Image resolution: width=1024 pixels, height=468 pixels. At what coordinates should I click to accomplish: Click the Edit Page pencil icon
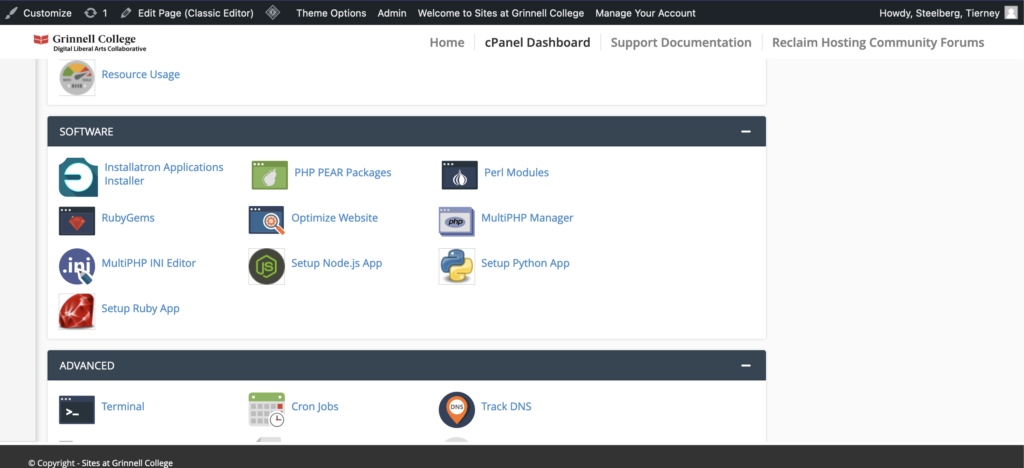pyautogui.click(x=126, y=13)
